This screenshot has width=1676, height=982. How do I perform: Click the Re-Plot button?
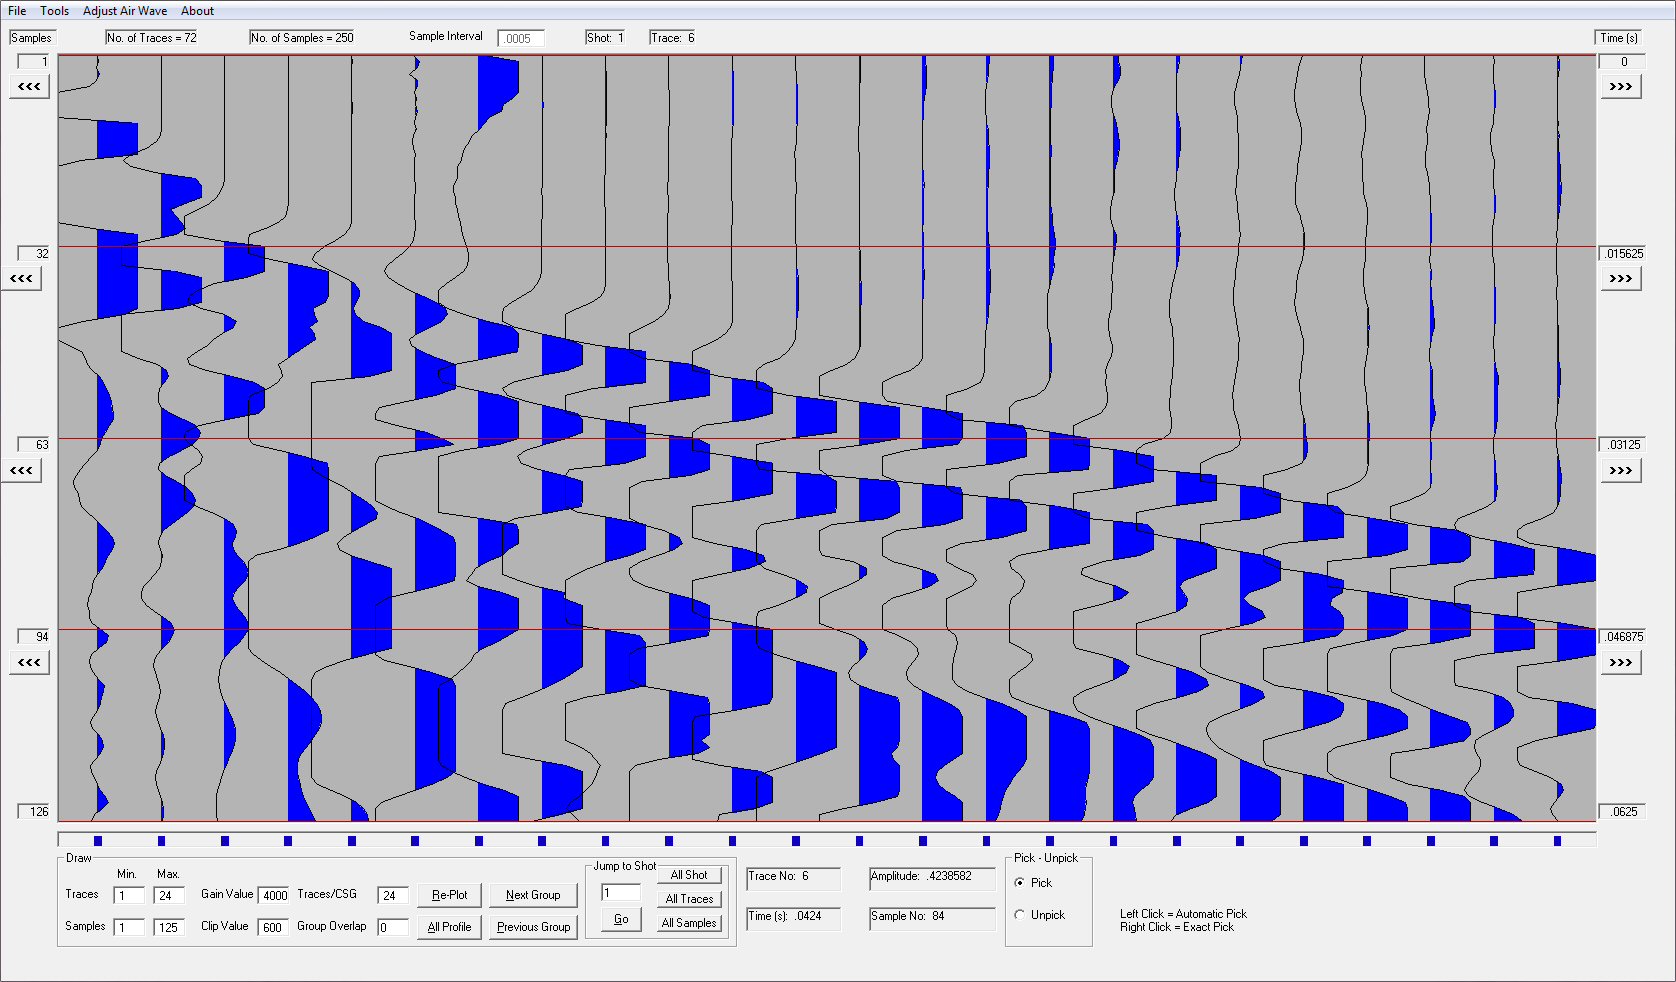coord(449,895)
